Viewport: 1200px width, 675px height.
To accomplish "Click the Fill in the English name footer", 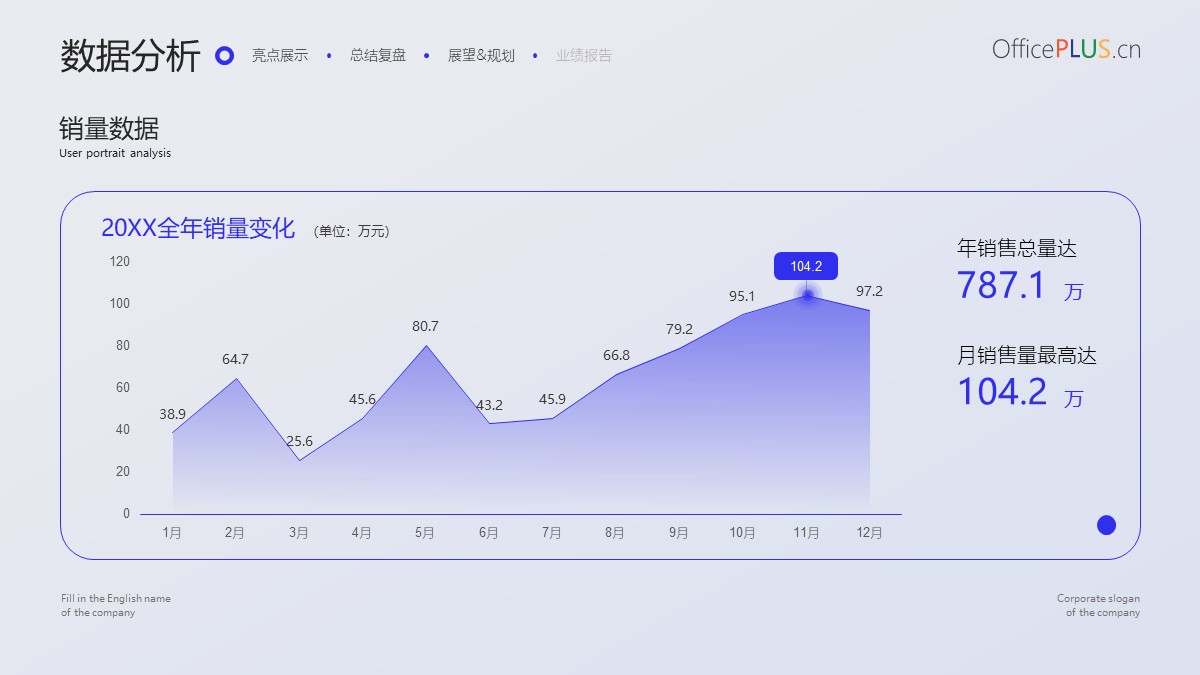I will [x=116, y=605].
